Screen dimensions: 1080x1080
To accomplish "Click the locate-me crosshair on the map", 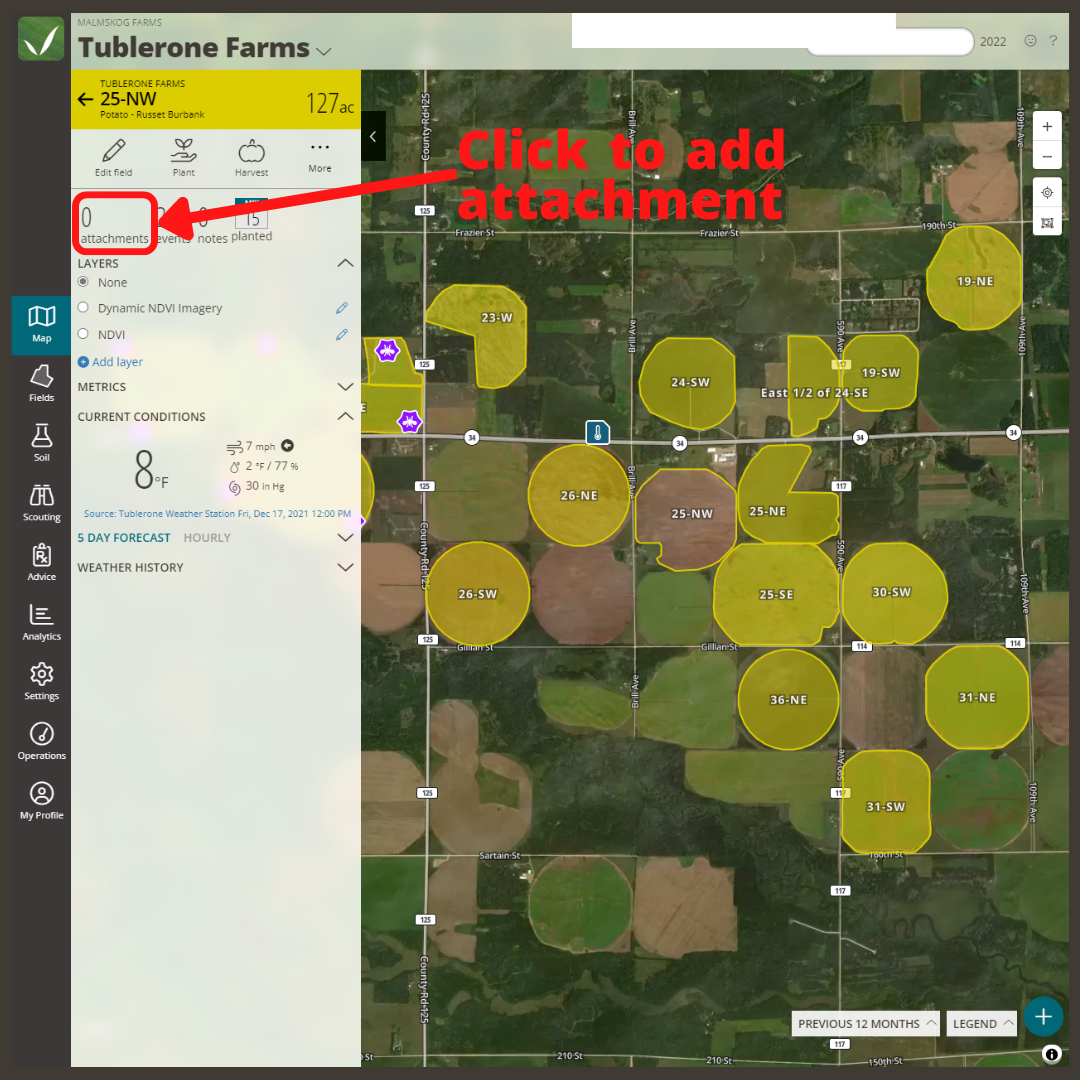I will 1047,192.
